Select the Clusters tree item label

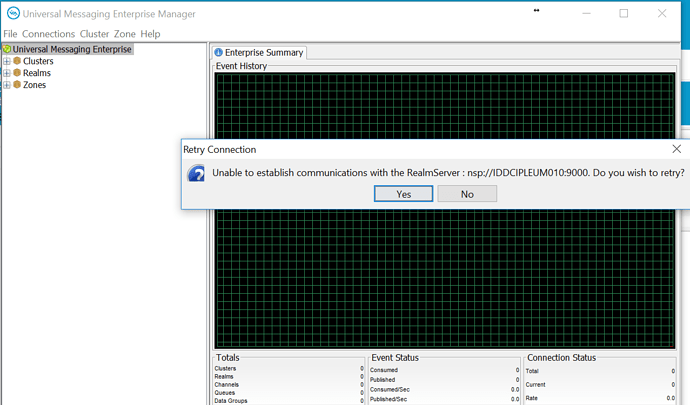(38, 61)
